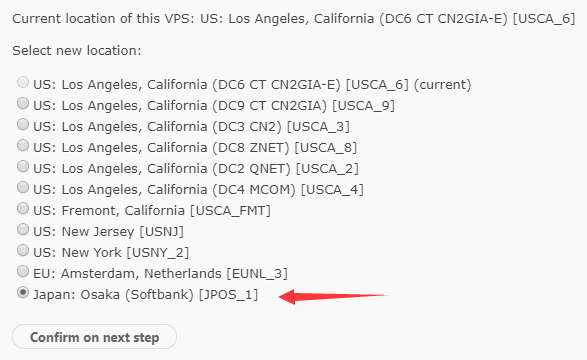
Task: Click the 'EU: Amsterdam, Netherlands [EUNL_3]' label text
Action: click(160, 274)
